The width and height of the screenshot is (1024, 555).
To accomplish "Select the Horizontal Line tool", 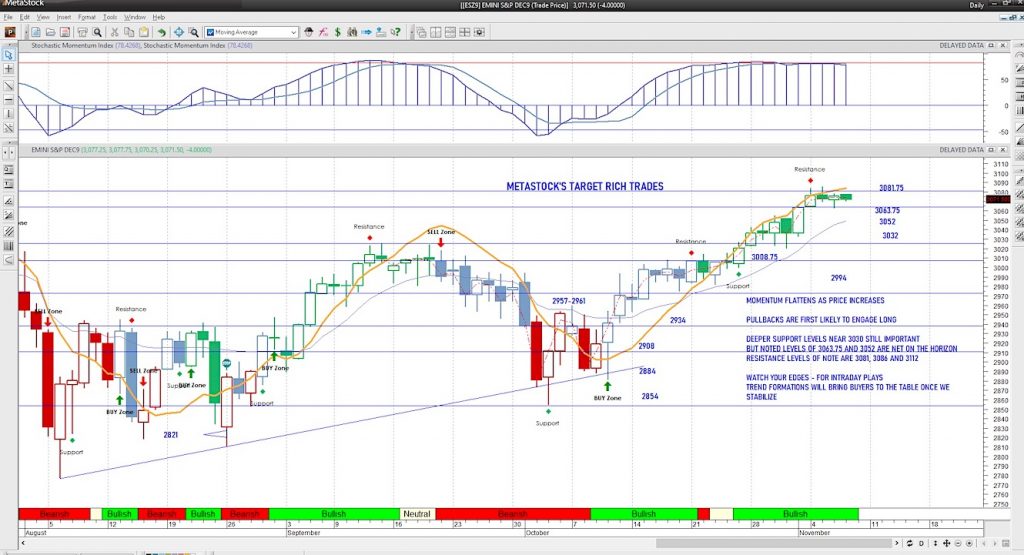I will tap(8, 100).
